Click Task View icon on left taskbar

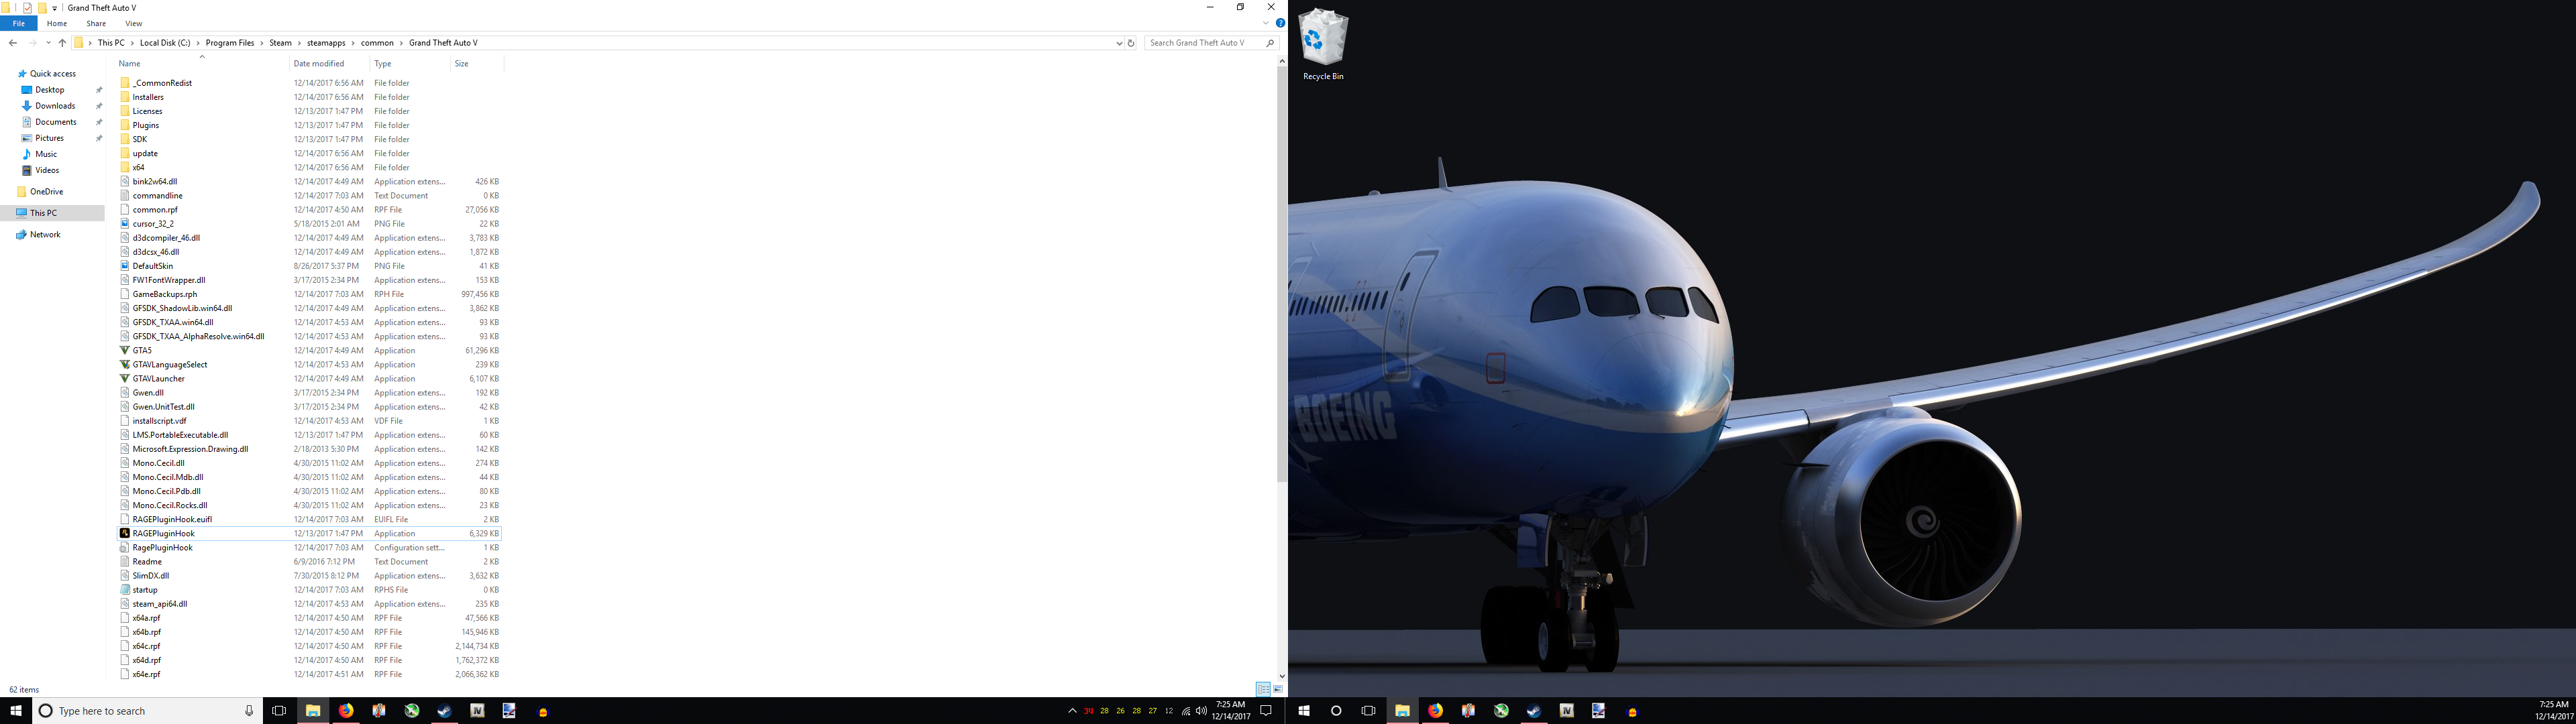click(279, 711)
